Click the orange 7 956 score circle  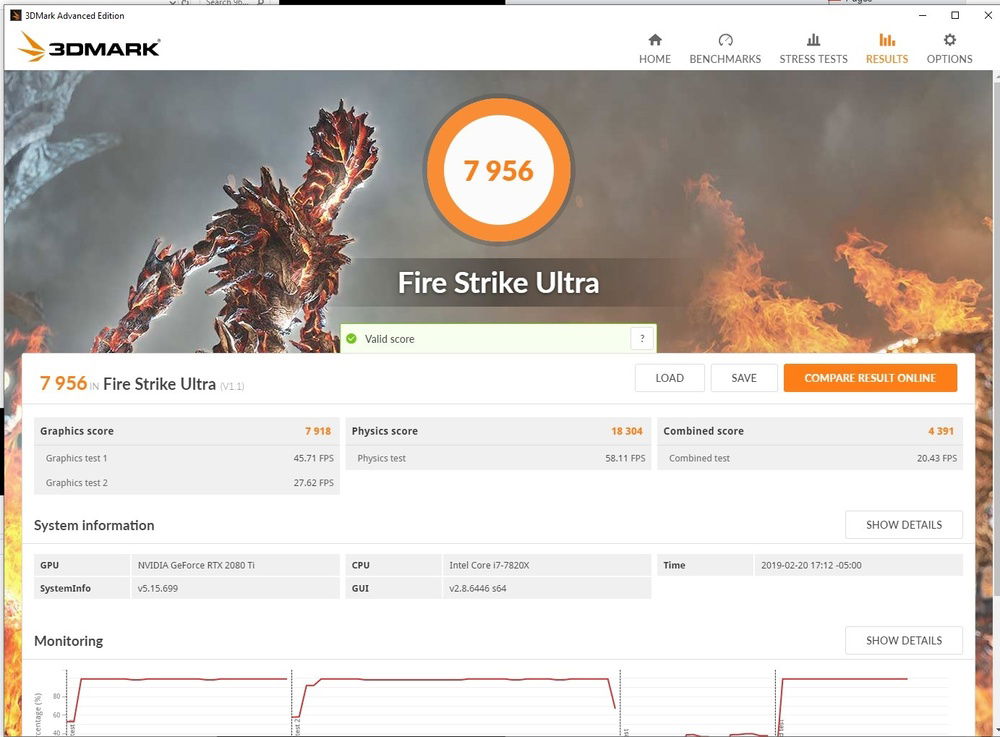click(x=498, y=170)
